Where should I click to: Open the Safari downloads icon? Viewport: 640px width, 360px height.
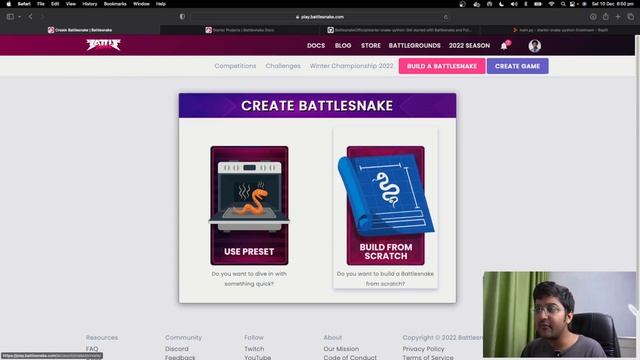[593, 17]
